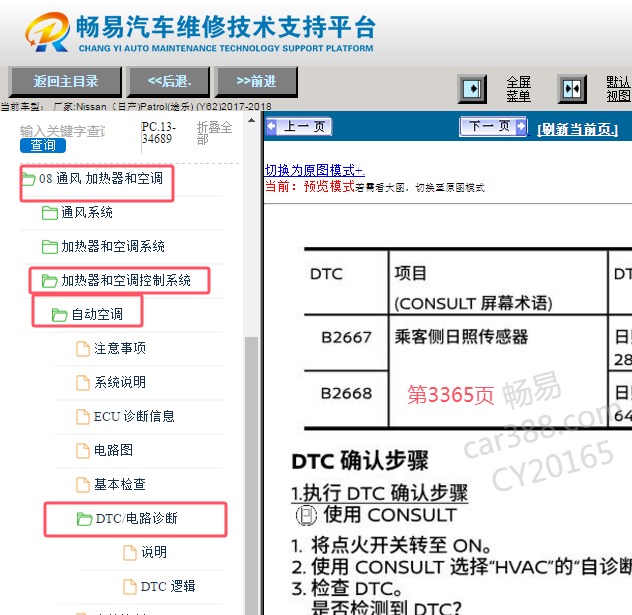The height and width of the screenshot is (615, 632).
Task: Click scrollbar up arrow in tree panel
Action: (252, 120)
